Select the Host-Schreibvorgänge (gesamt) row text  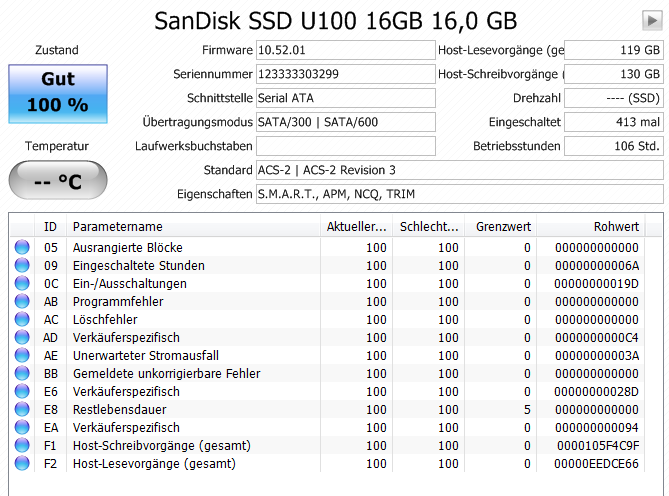162,445
